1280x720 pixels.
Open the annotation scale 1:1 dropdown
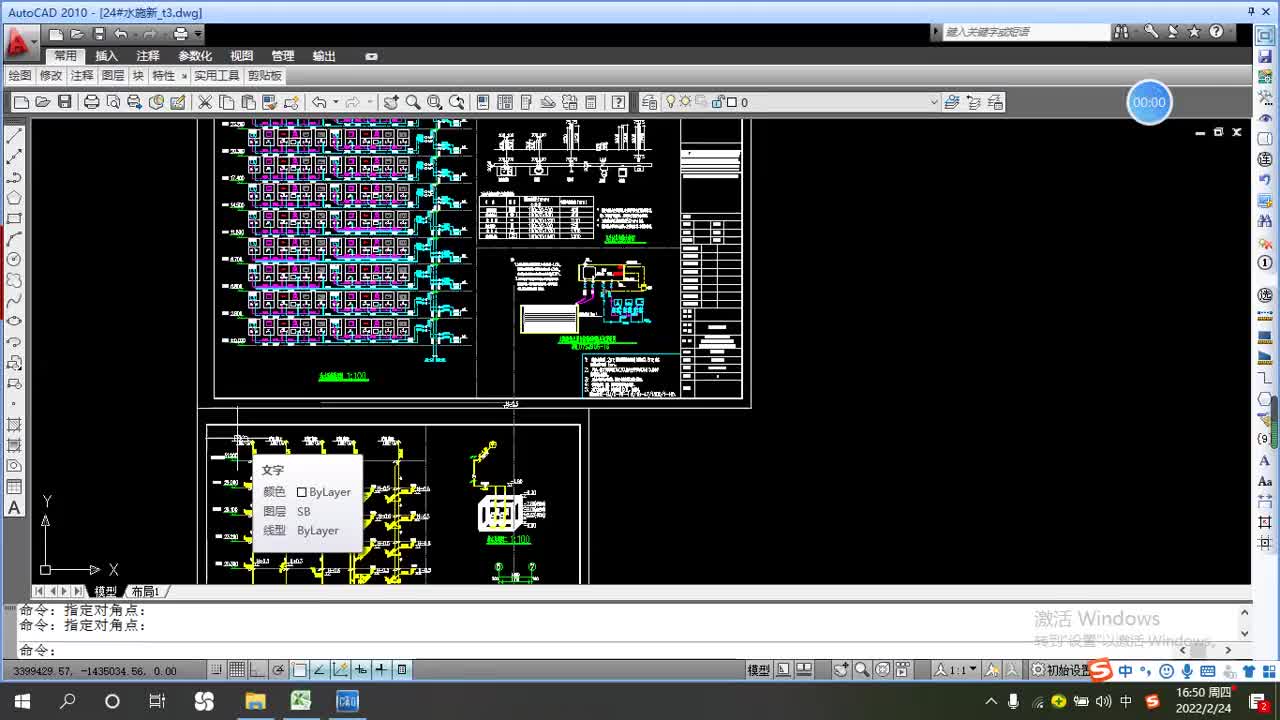pyautogui.click(x=957, y=670)
